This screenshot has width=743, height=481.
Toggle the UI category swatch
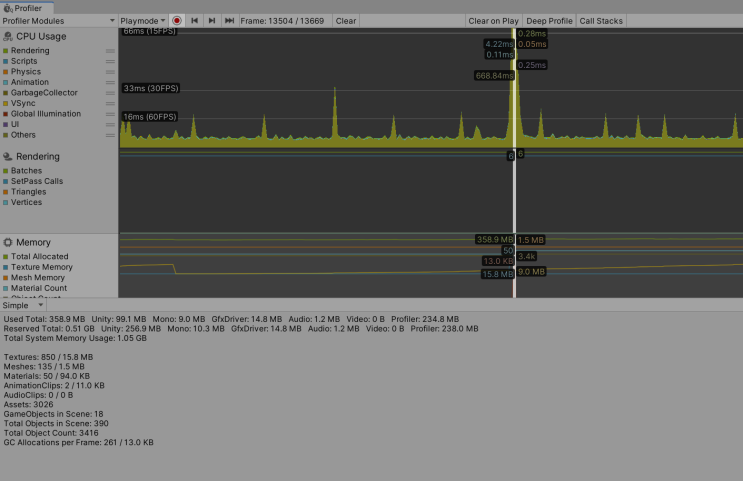(x=6, y=125)
